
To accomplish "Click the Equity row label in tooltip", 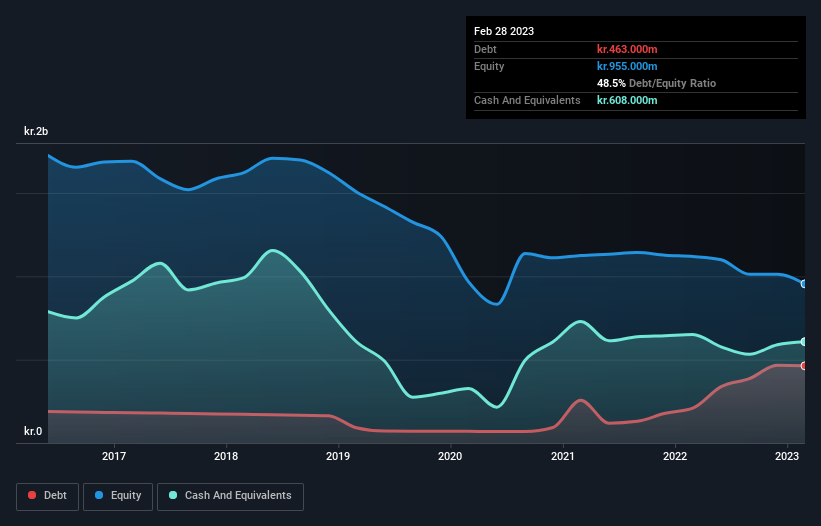I will pyautogui.click(x=489, y=66).
